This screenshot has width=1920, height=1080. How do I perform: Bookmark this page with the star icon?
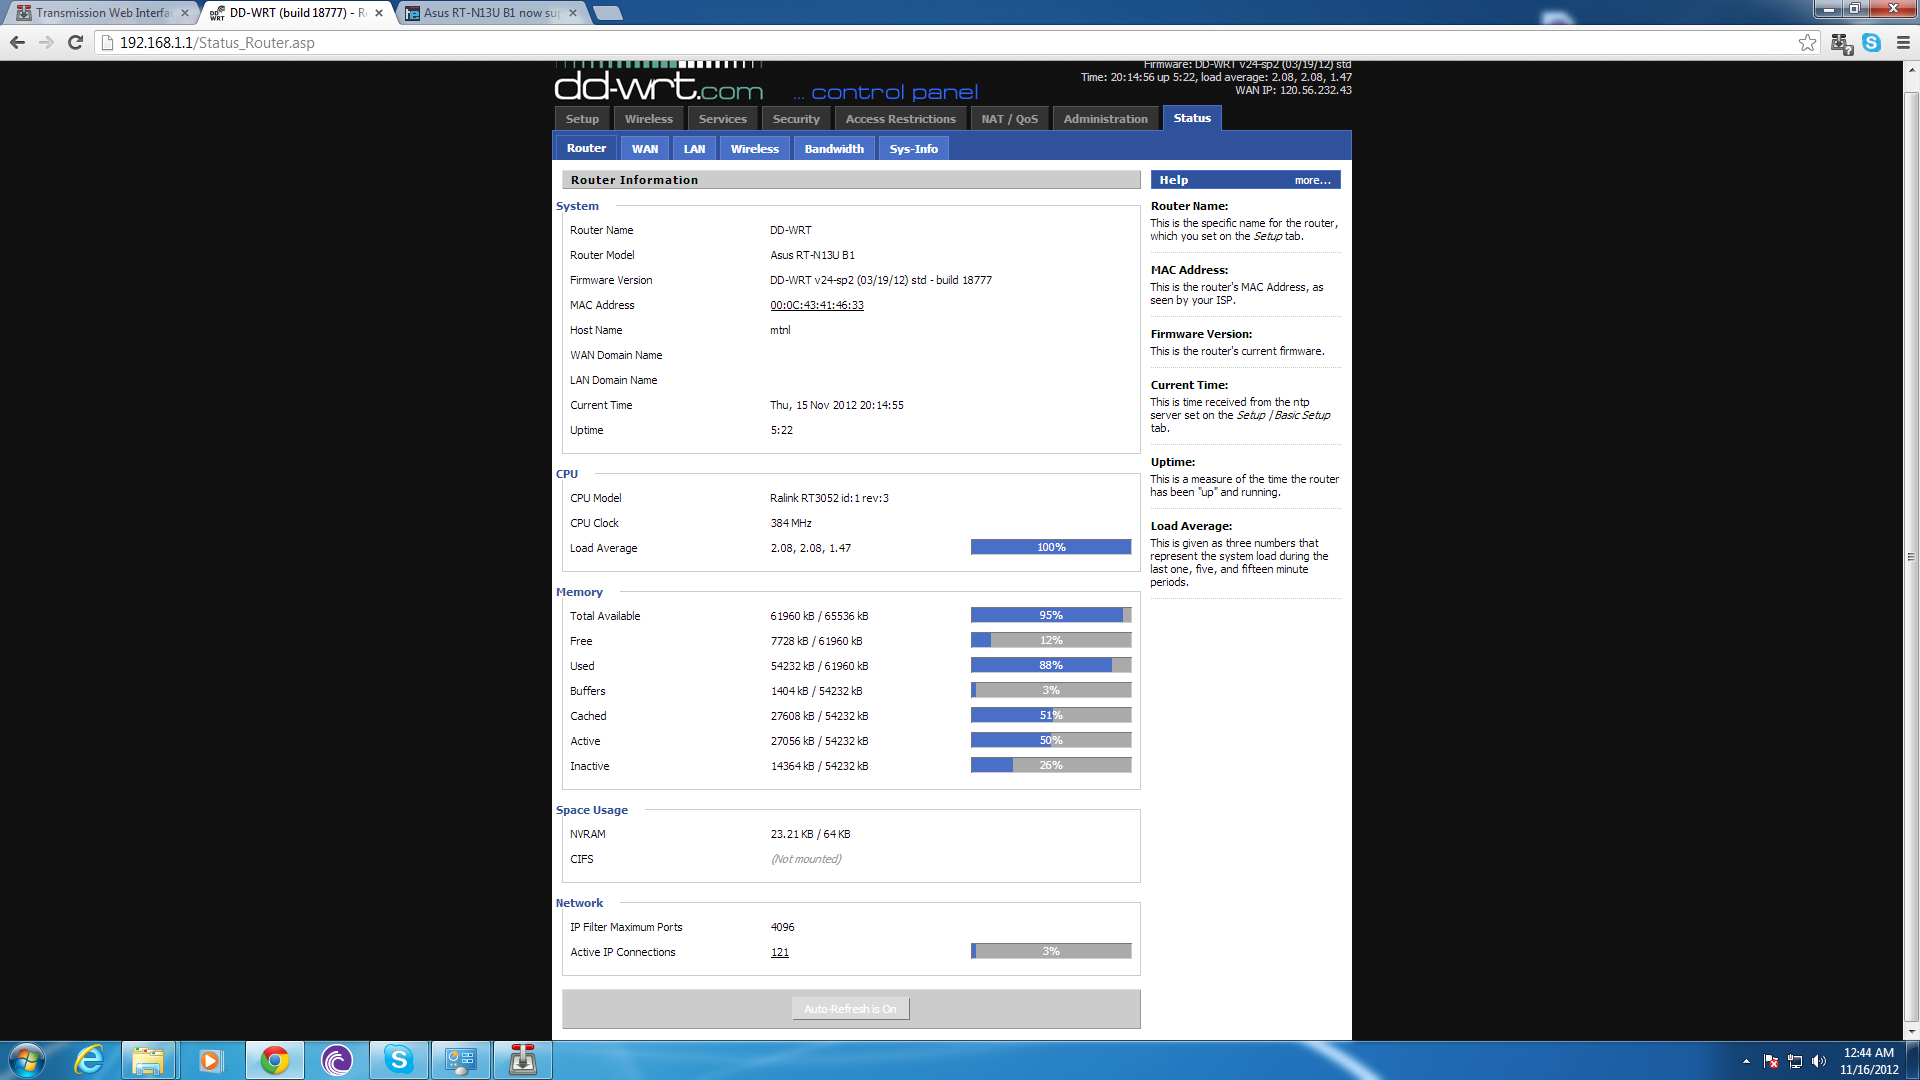coord(1807,43)
